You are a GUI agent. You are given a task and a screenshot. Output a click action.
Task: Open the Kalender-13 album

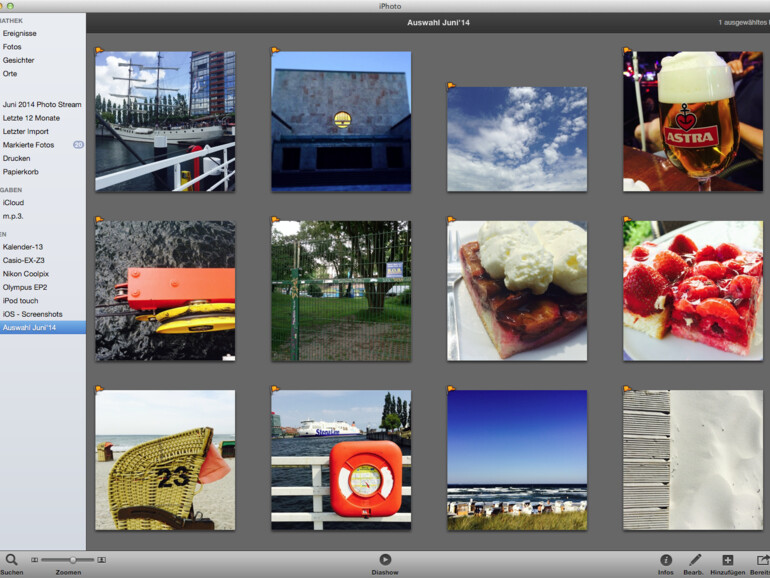[23, 247]
